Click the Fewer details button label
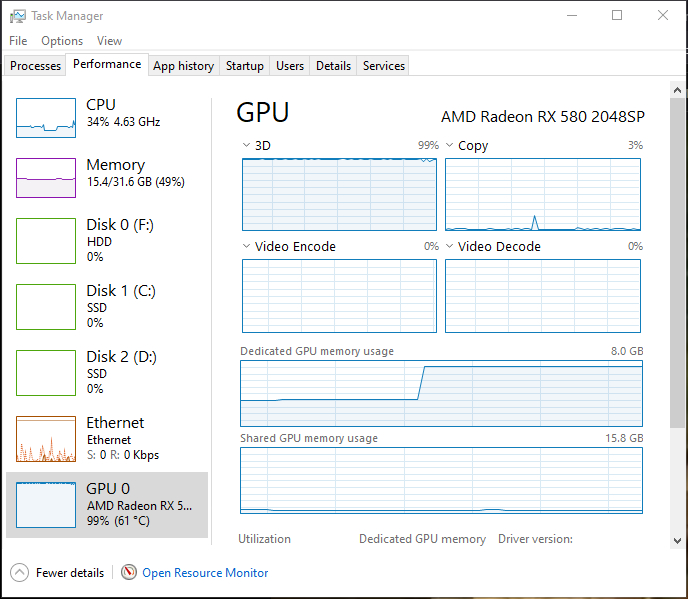 70,573
